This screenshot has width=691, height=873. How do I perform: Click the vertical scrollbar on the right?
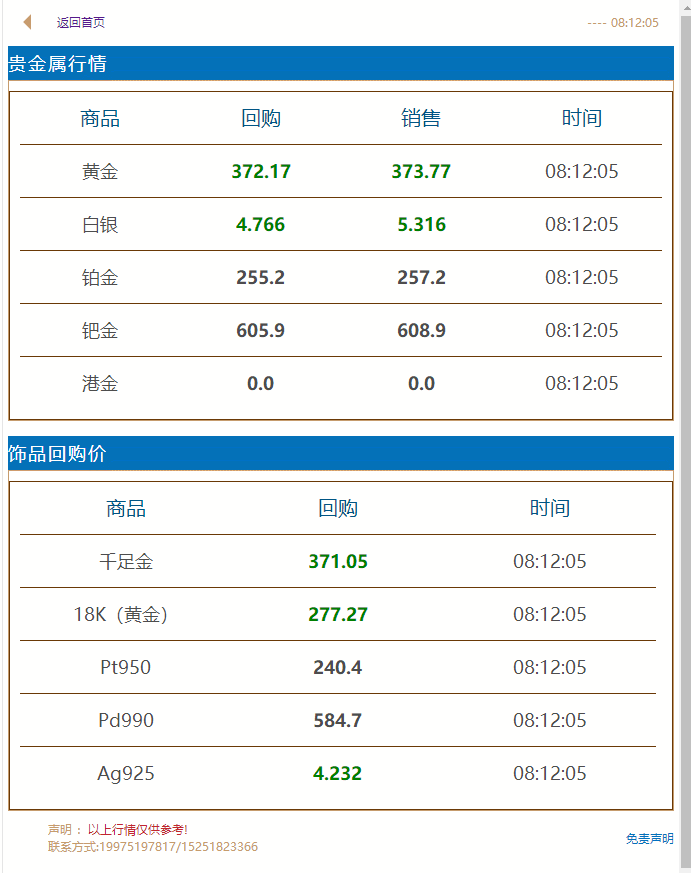click(685, 400)
